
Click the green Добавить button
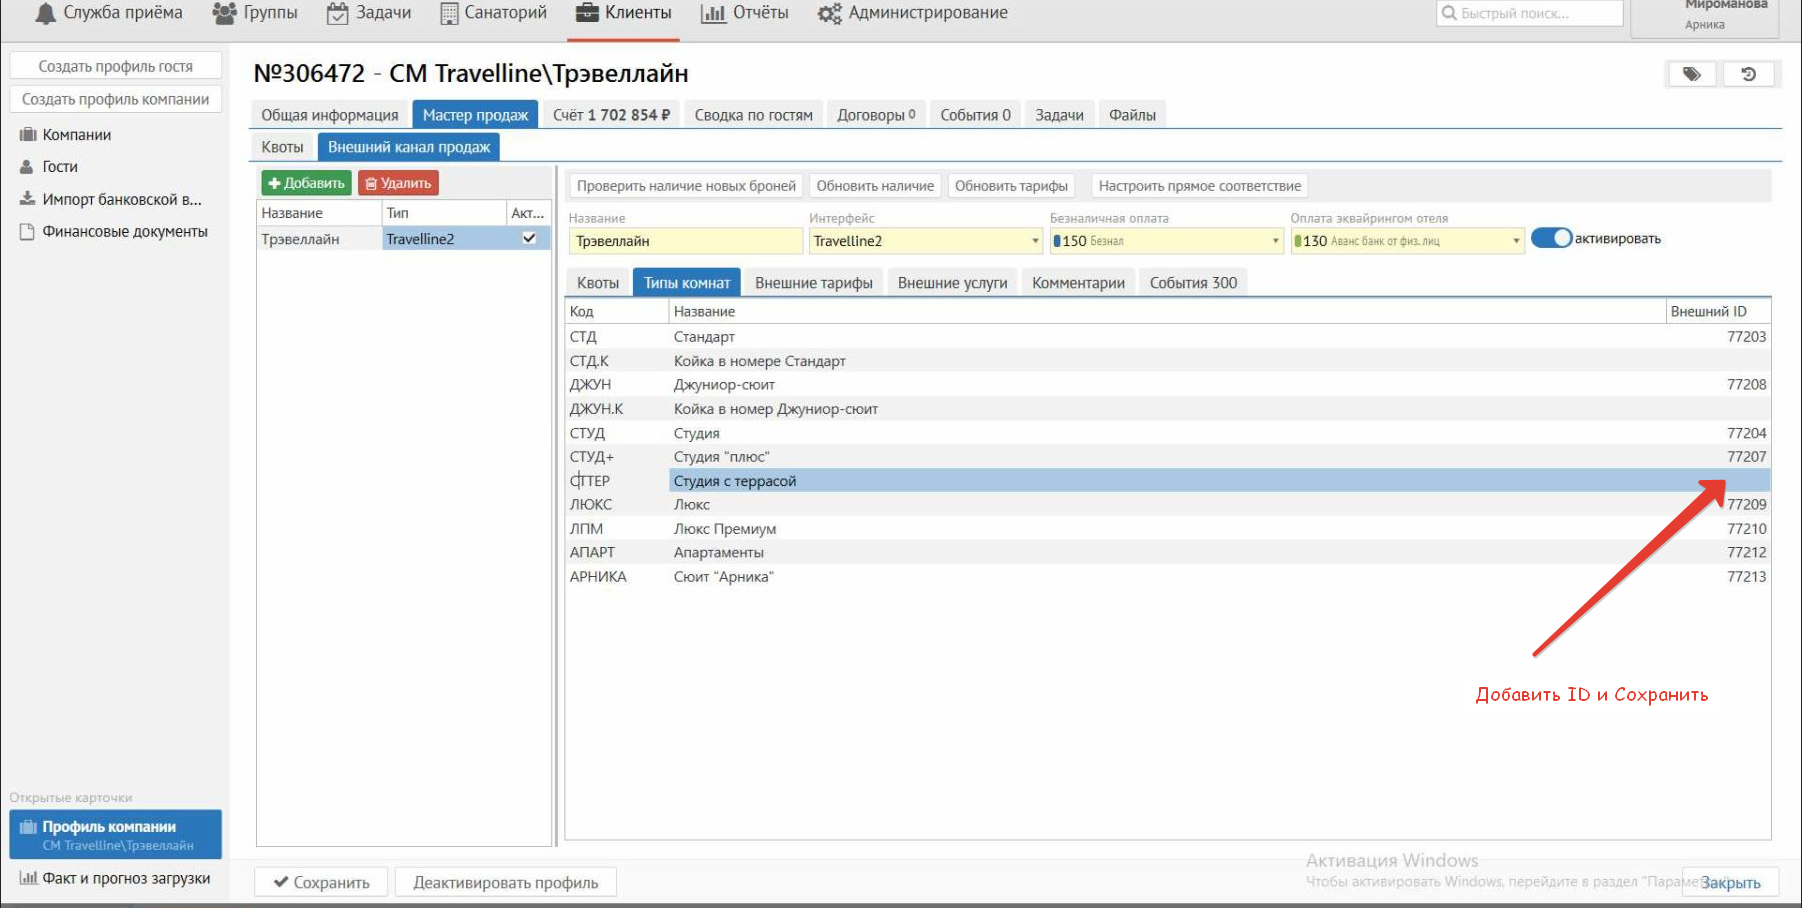[x=306, y=183]
